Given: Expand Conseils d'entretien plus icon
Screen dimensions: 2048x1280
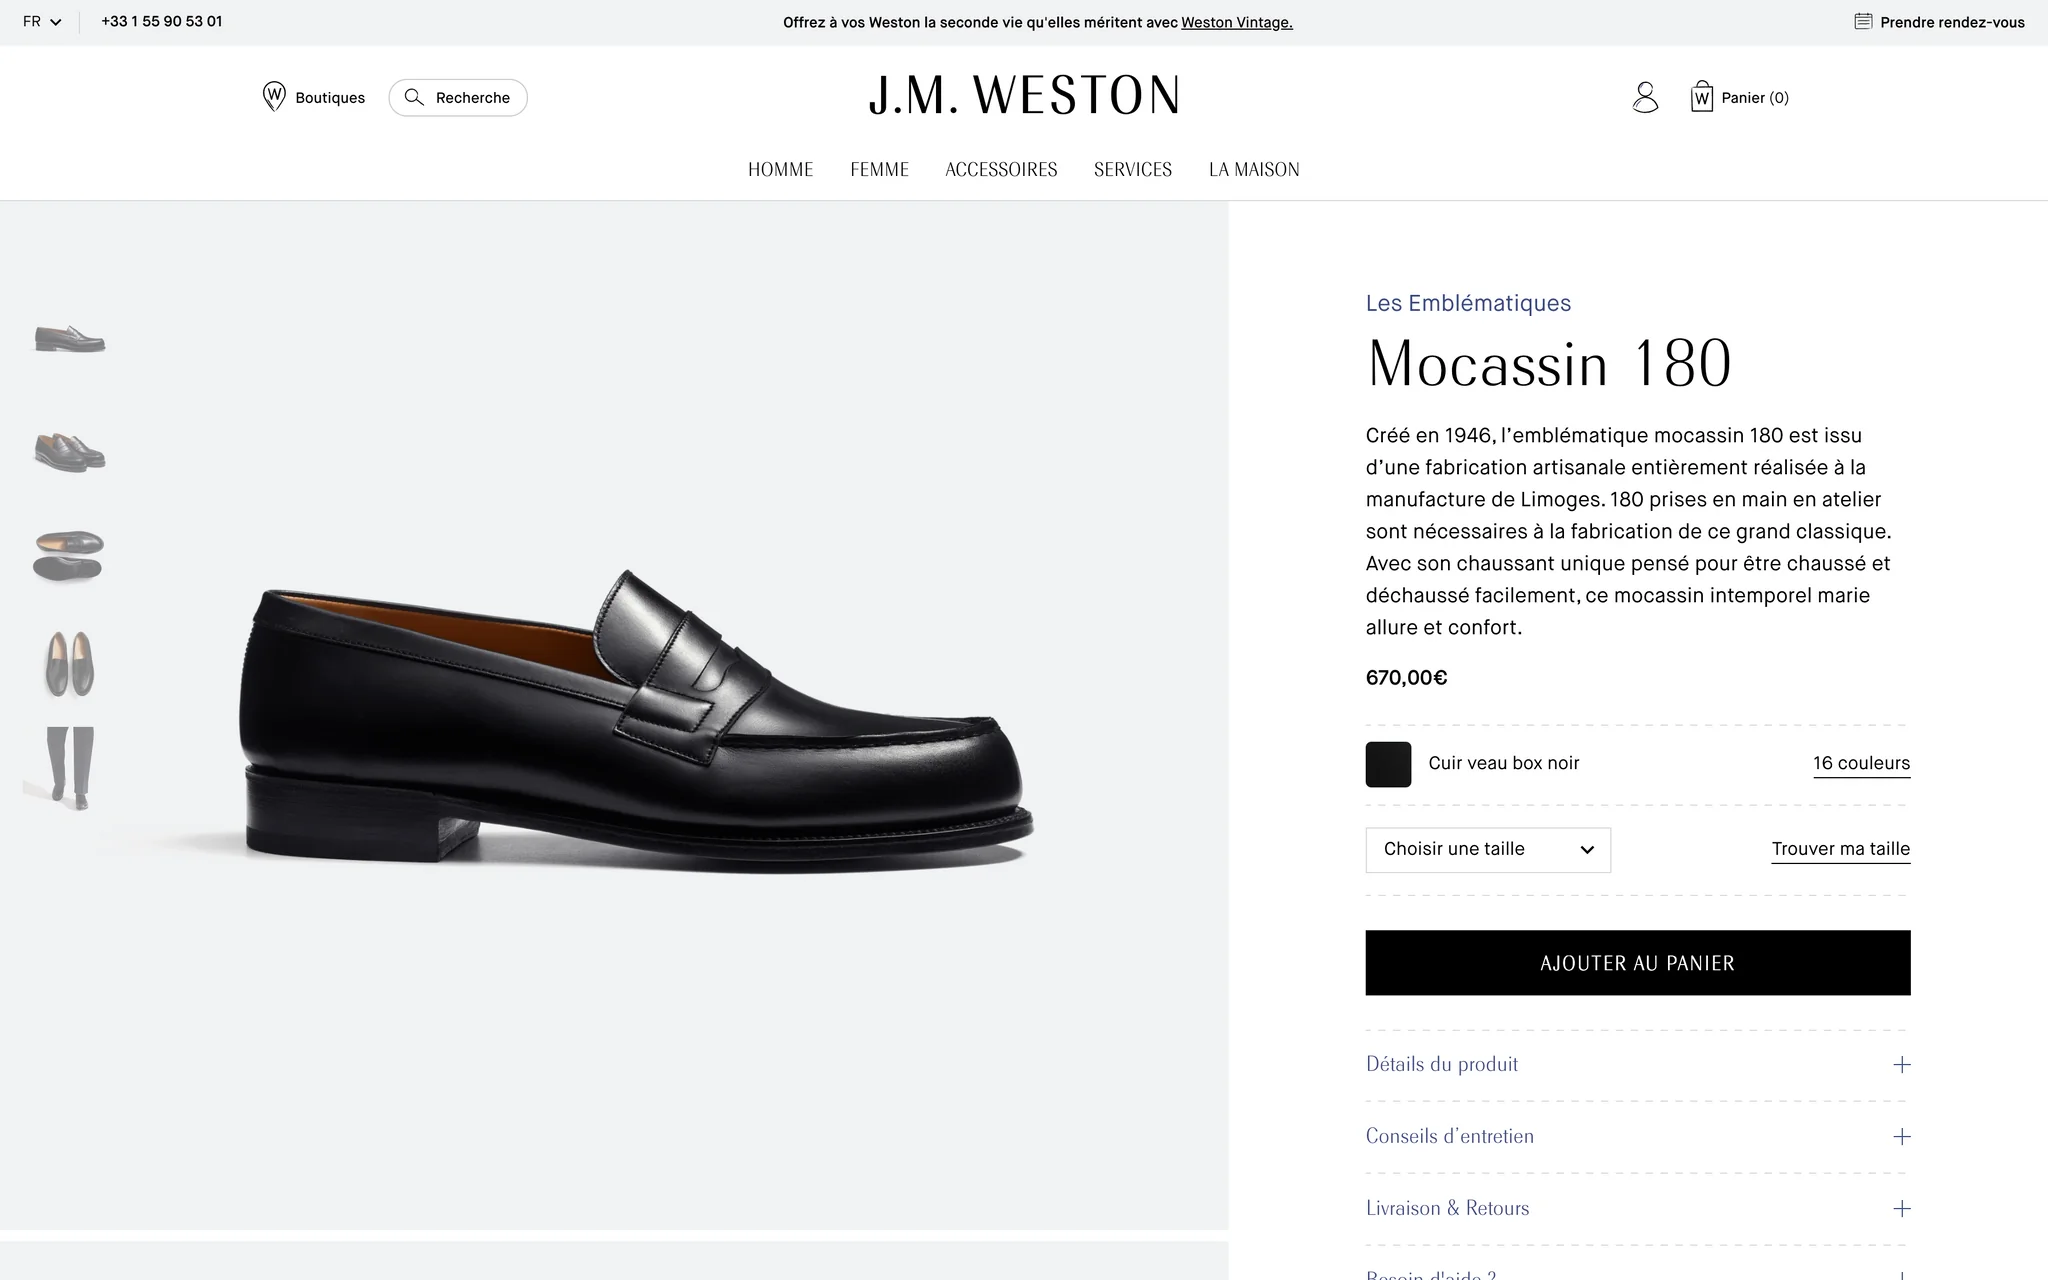Looking at the screenshot, I should (1902, 1137).
